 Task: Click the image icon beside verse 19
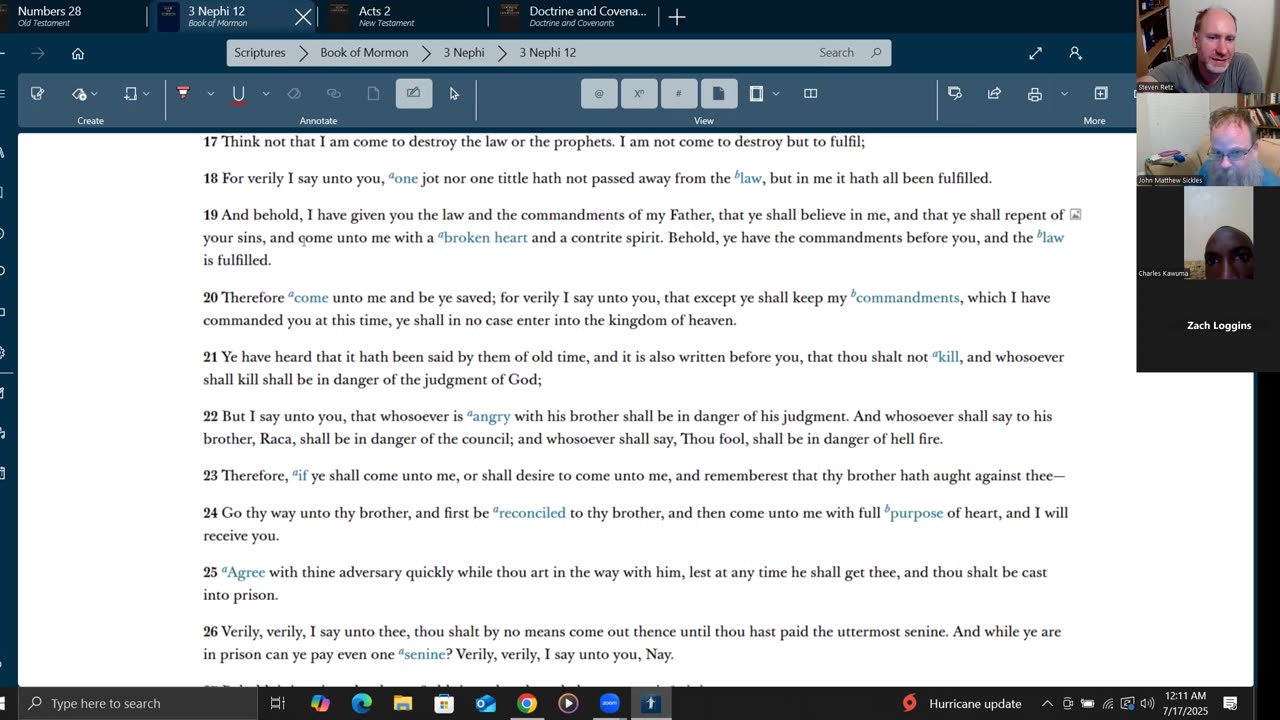tap(1076, 214)
